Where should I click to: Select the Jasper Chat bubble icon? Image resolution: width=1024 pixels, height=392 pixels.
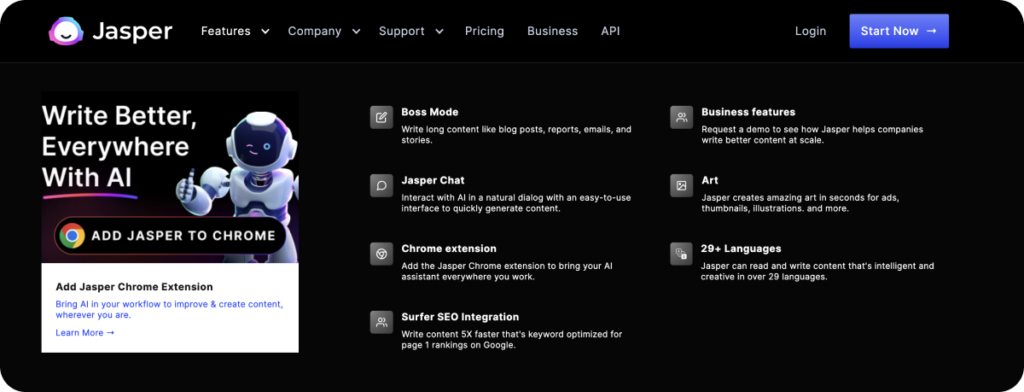tap(381, 186)
